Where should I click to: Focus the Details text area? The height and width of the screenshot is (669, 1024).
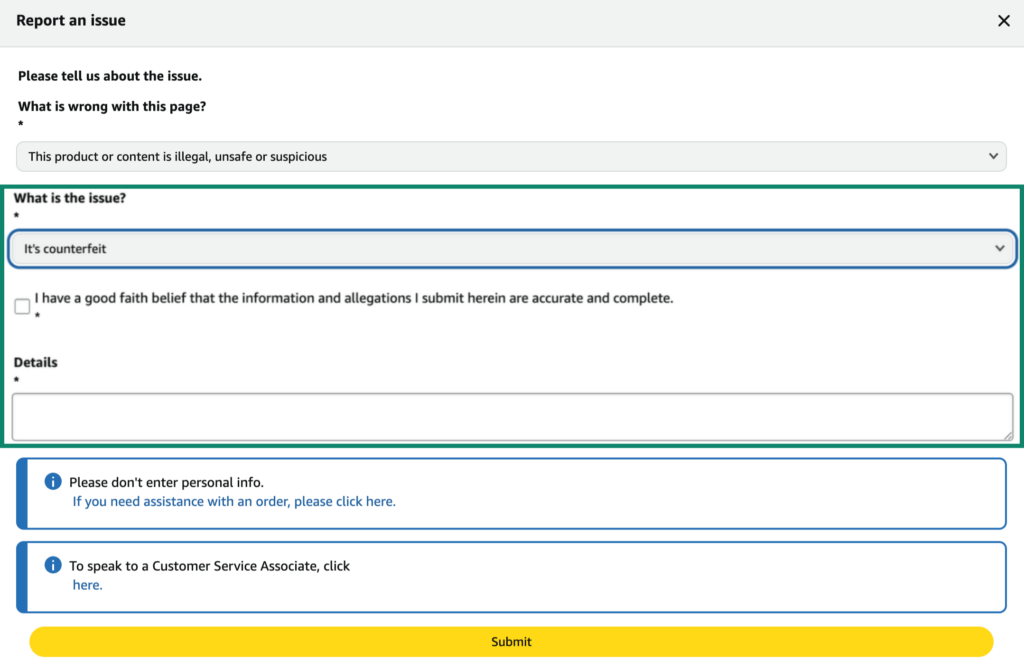(510, 416)
